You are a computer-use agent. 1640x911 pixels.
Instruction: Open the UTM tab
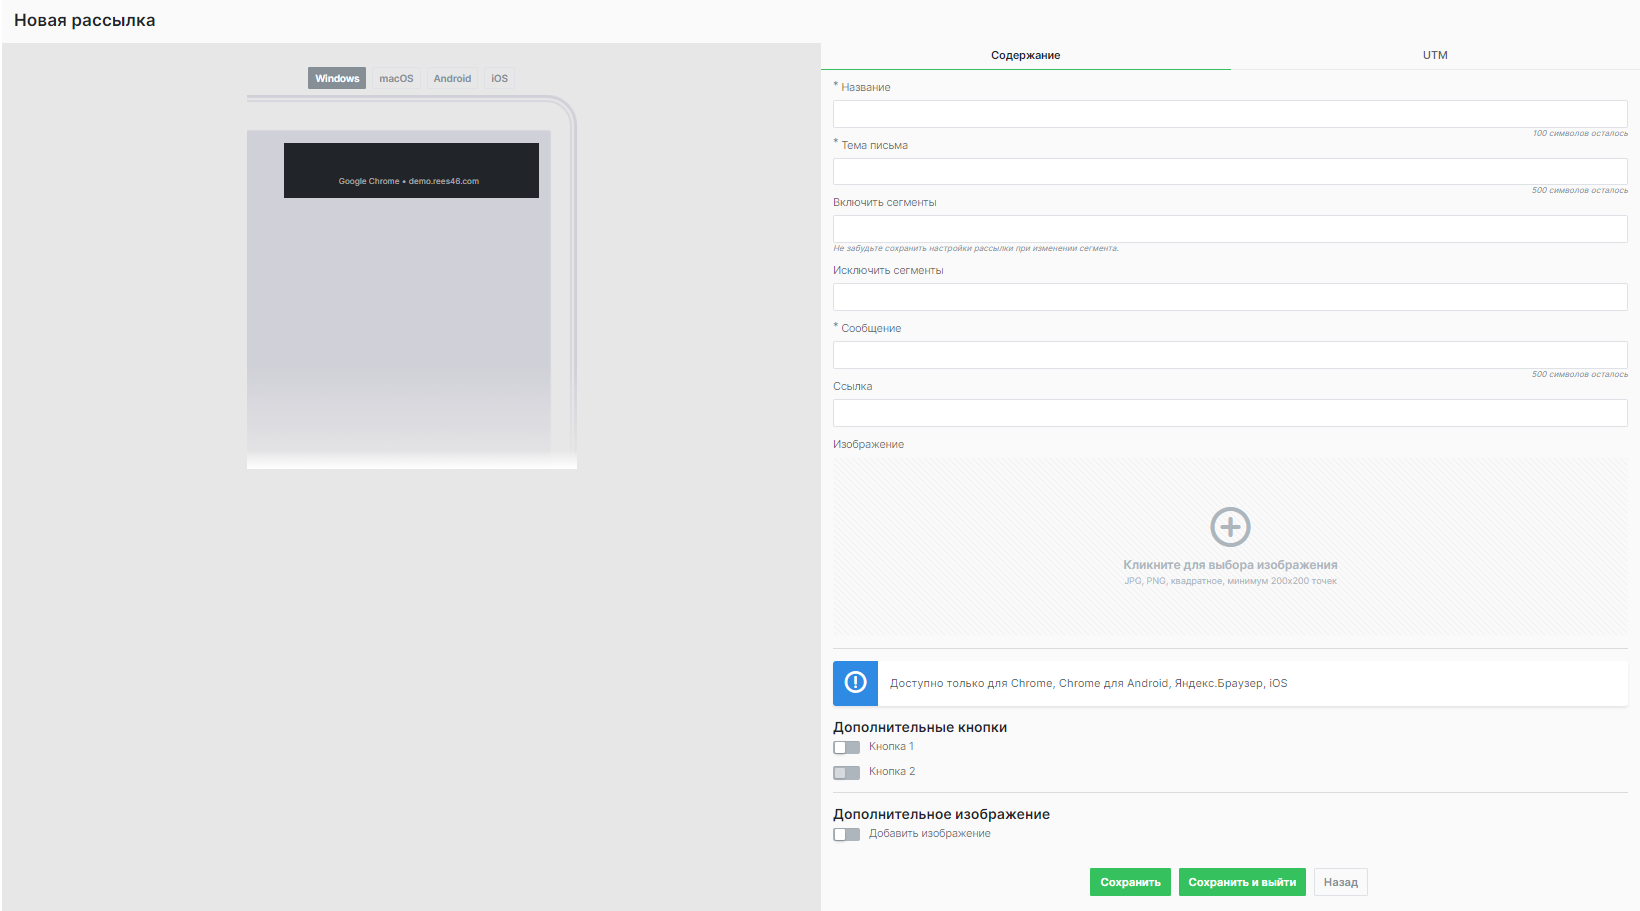click(1434, 55)
